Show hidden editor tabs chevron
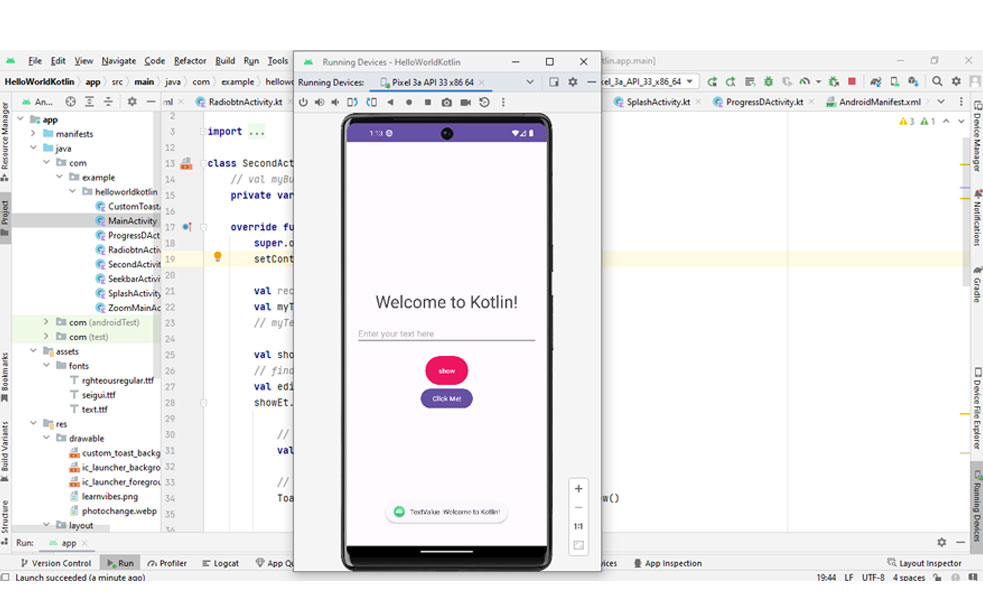 coord(941,102)
